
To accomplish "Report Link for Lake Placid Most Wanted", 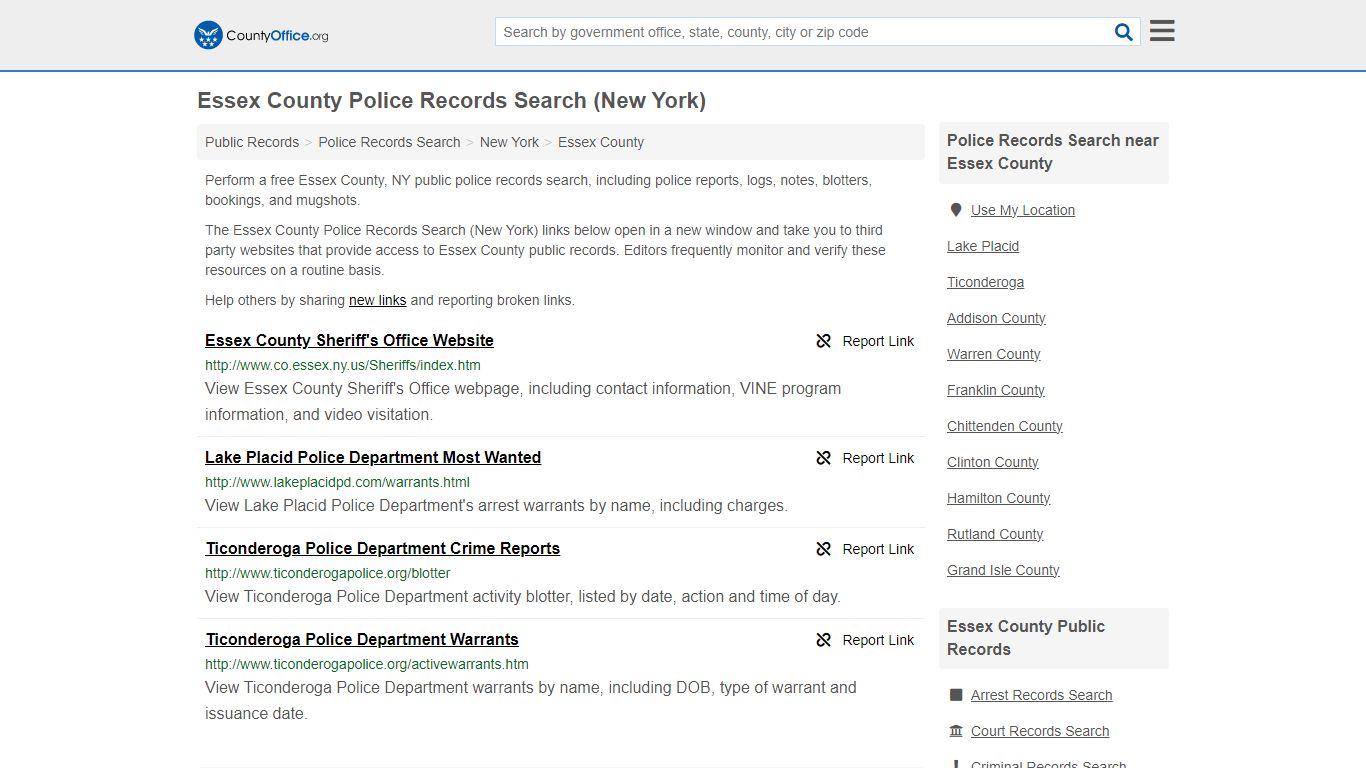I will (878, 458).
